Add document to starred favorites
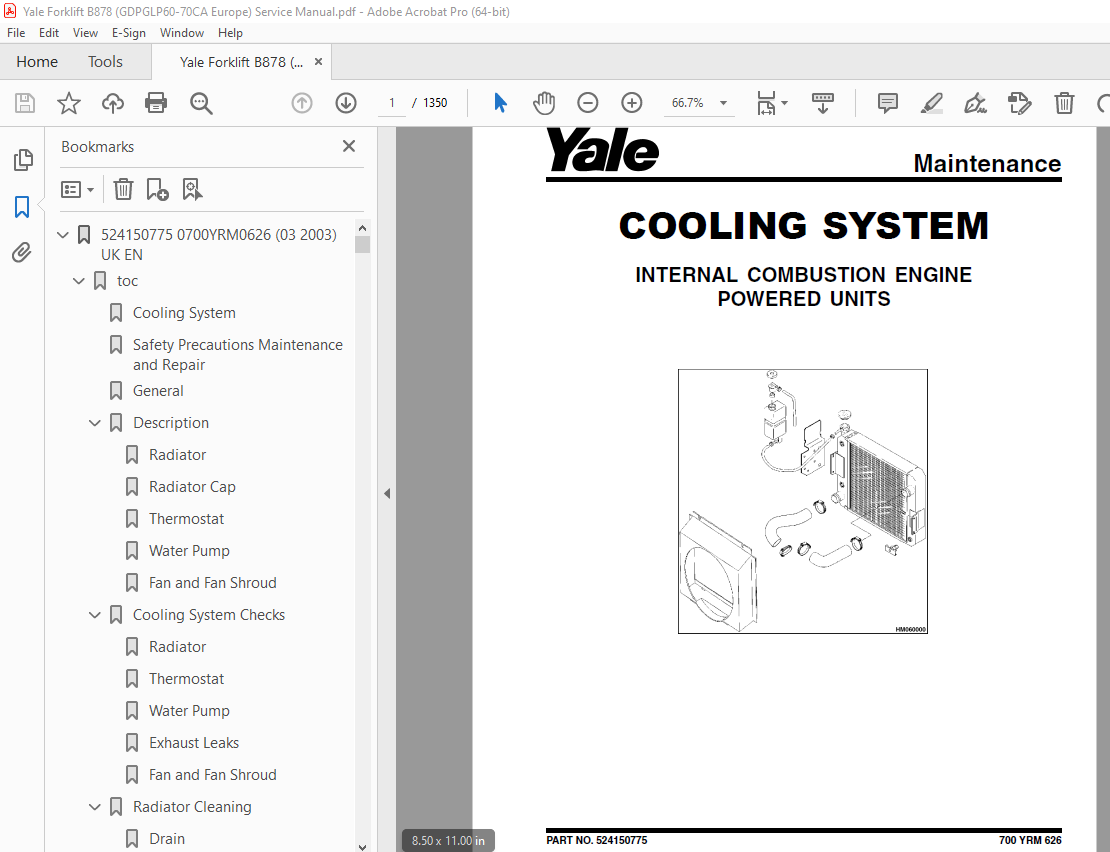Image resolution: width=1110 pixels, height=852 pixels. [69, 103]
